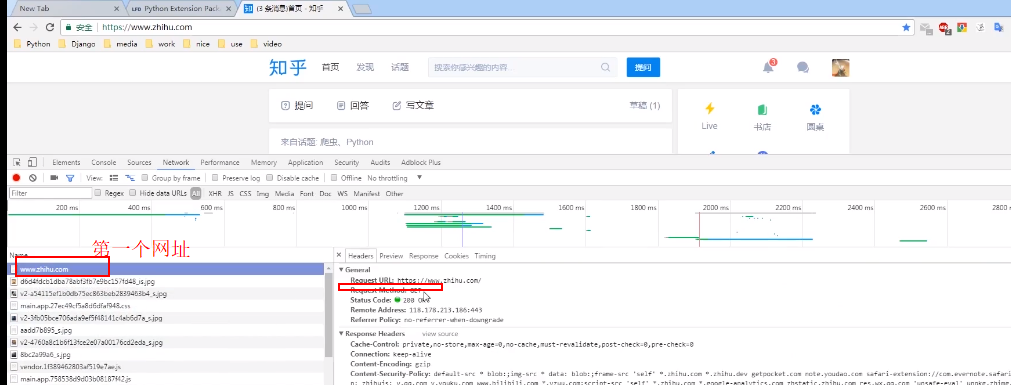1011x385 pixels.
Task: Filter requests by XHR
Action: 215,193
